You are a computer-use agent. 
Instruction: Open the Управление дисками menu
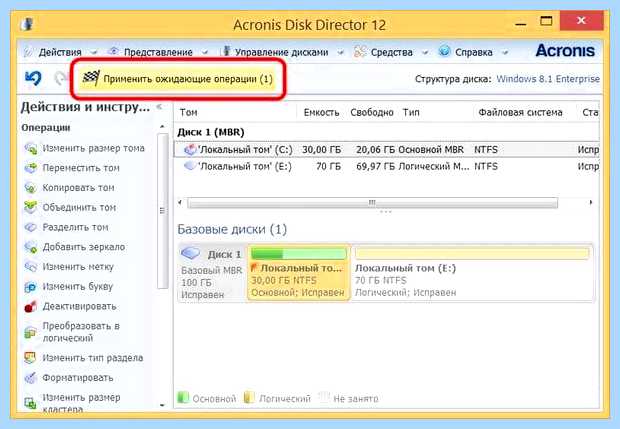pos(282,52)
